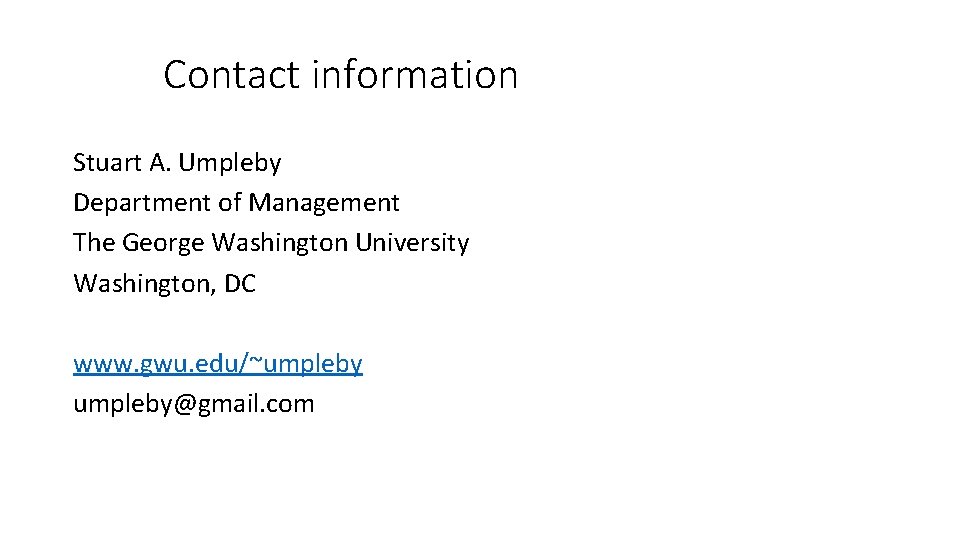
Task: Click the word "George" in the university name
Action: pyautogui.click(x=163, y=243)
